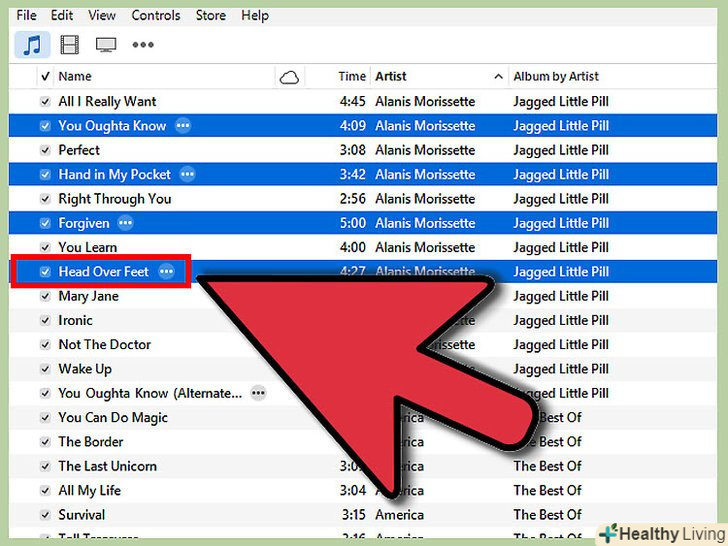The image size is (728, 546).
Task: Click the checkmark column header
Action: click(x=45, y=76)
